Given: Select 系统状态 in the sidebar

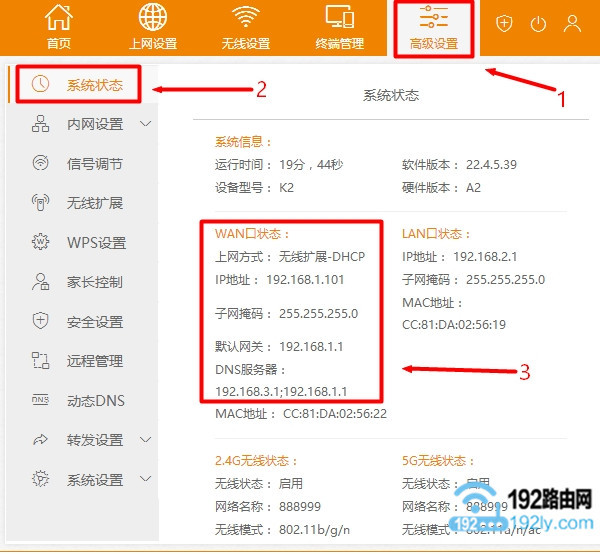Looking at the screenshot, I should coord(94,85).
